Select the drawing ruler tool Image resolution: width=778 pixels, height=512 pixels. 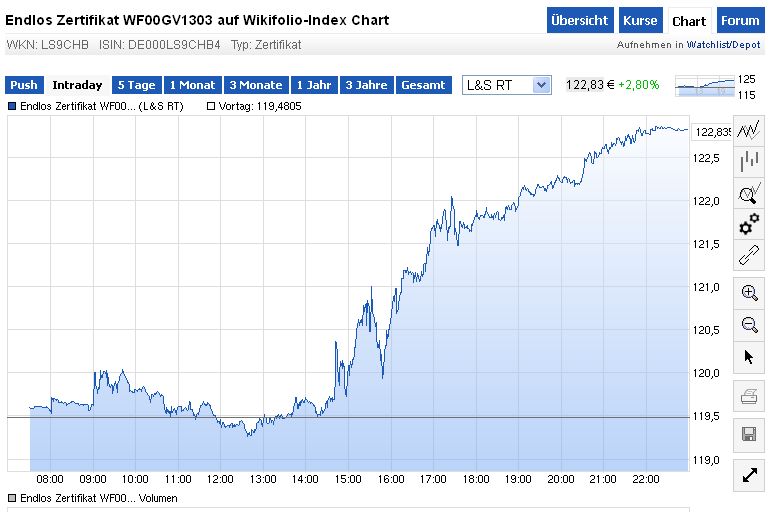[x=749, y=256]
